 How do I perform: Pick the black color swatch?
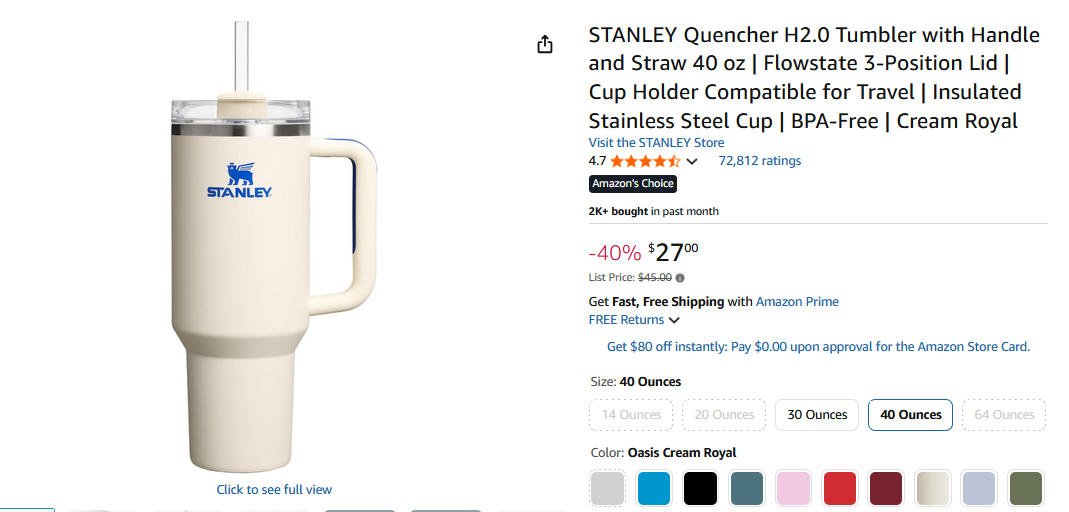coord(701,488)
